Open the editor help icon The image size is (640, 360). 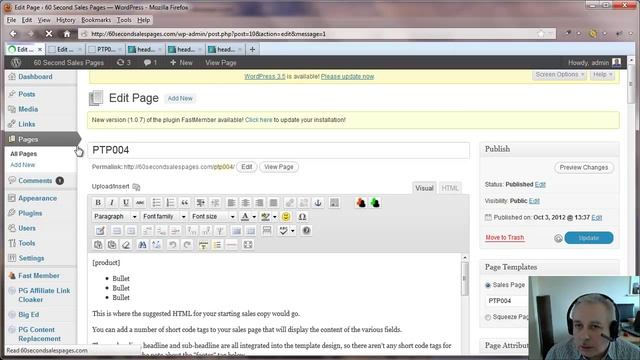click(306, 231)
